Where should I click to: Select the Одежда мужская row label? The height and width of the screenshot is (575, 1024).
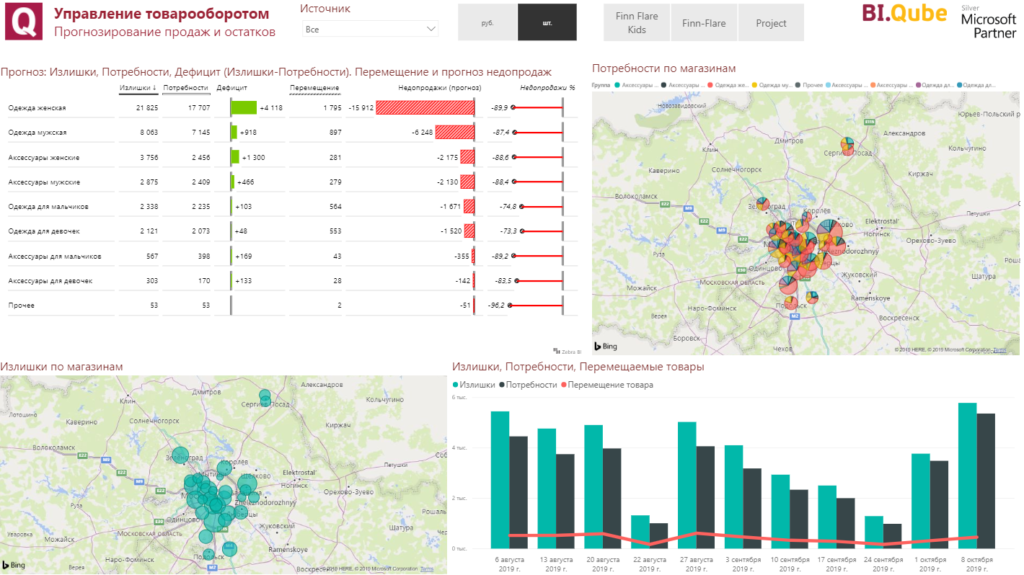coord(37,133)
